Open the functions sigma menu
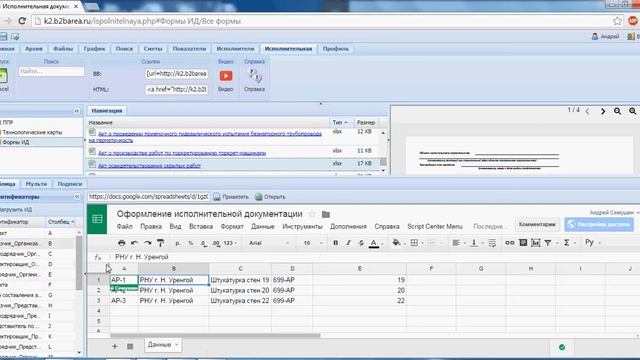 (x=569, y=243)
